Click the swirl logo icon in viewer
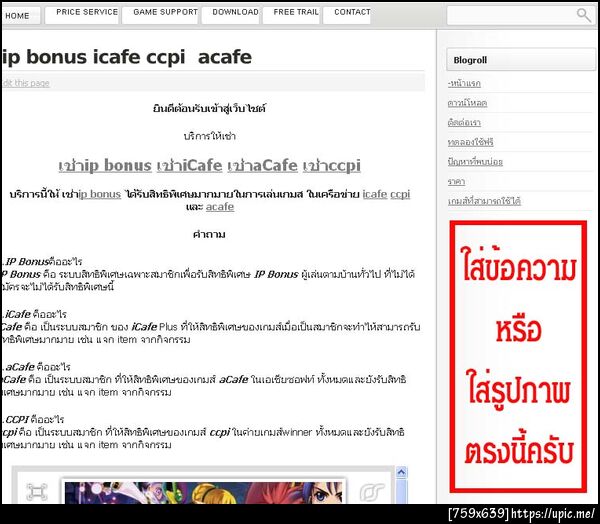This screenshot has width=600, height=524. (372, 492)
